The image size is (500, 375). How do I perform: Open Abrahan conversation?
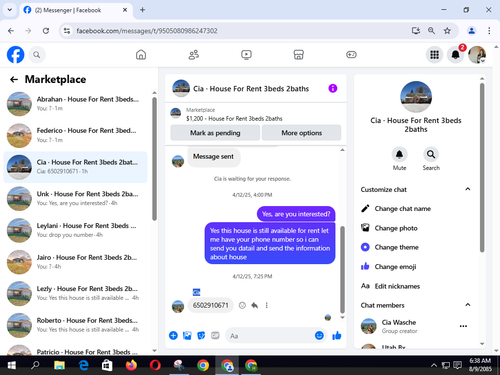click(x=75, y=104)
